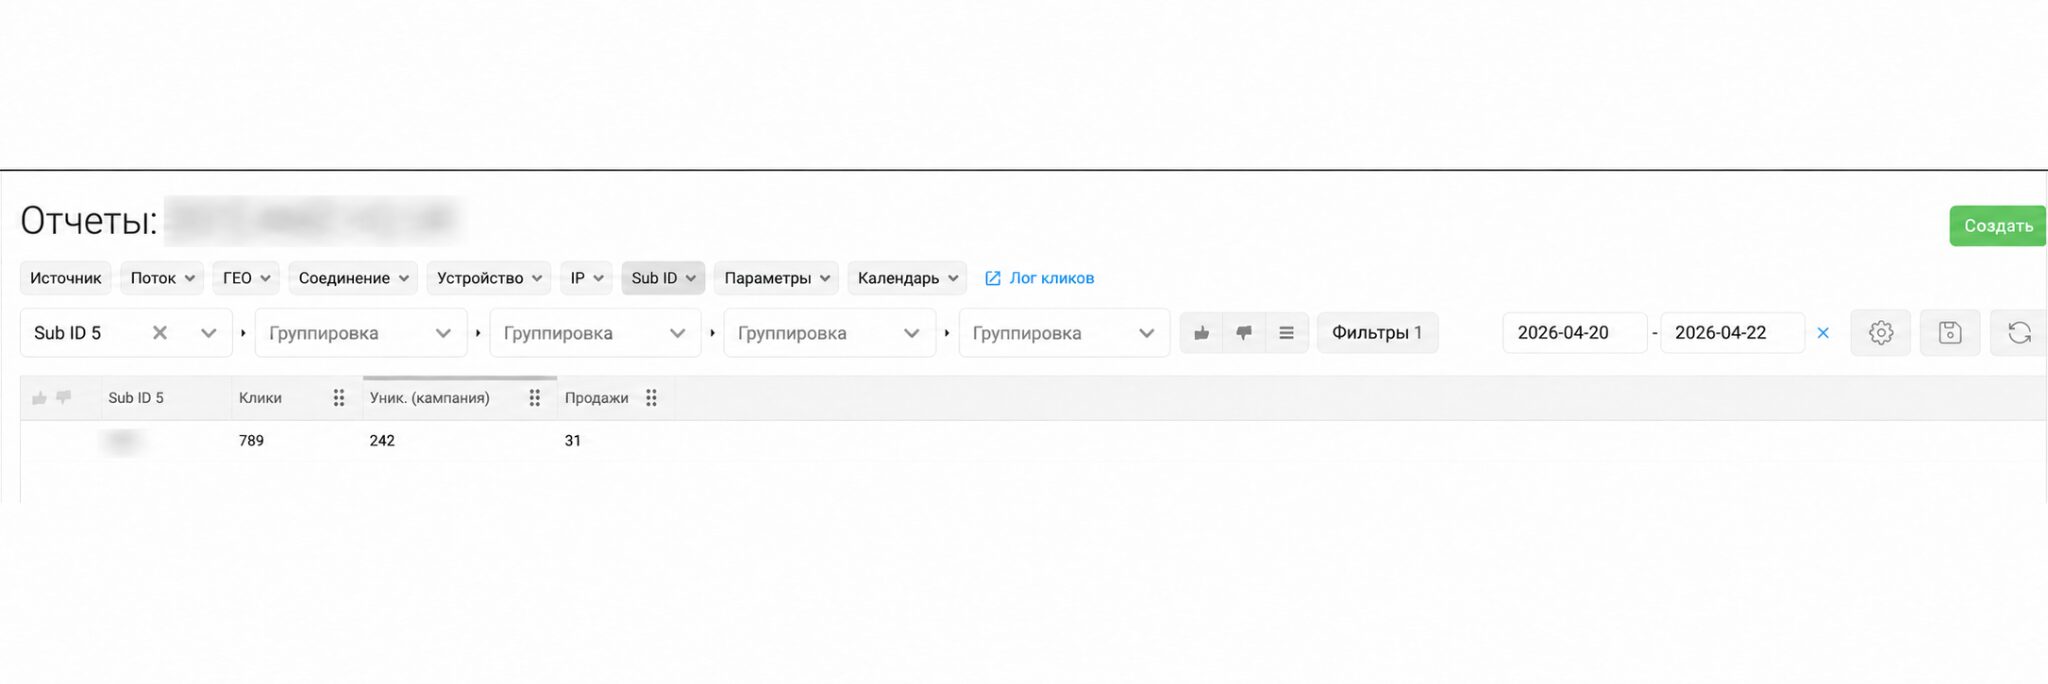Click the Продажи column drag handle
2048x684 pixels.
pos(651,398)
